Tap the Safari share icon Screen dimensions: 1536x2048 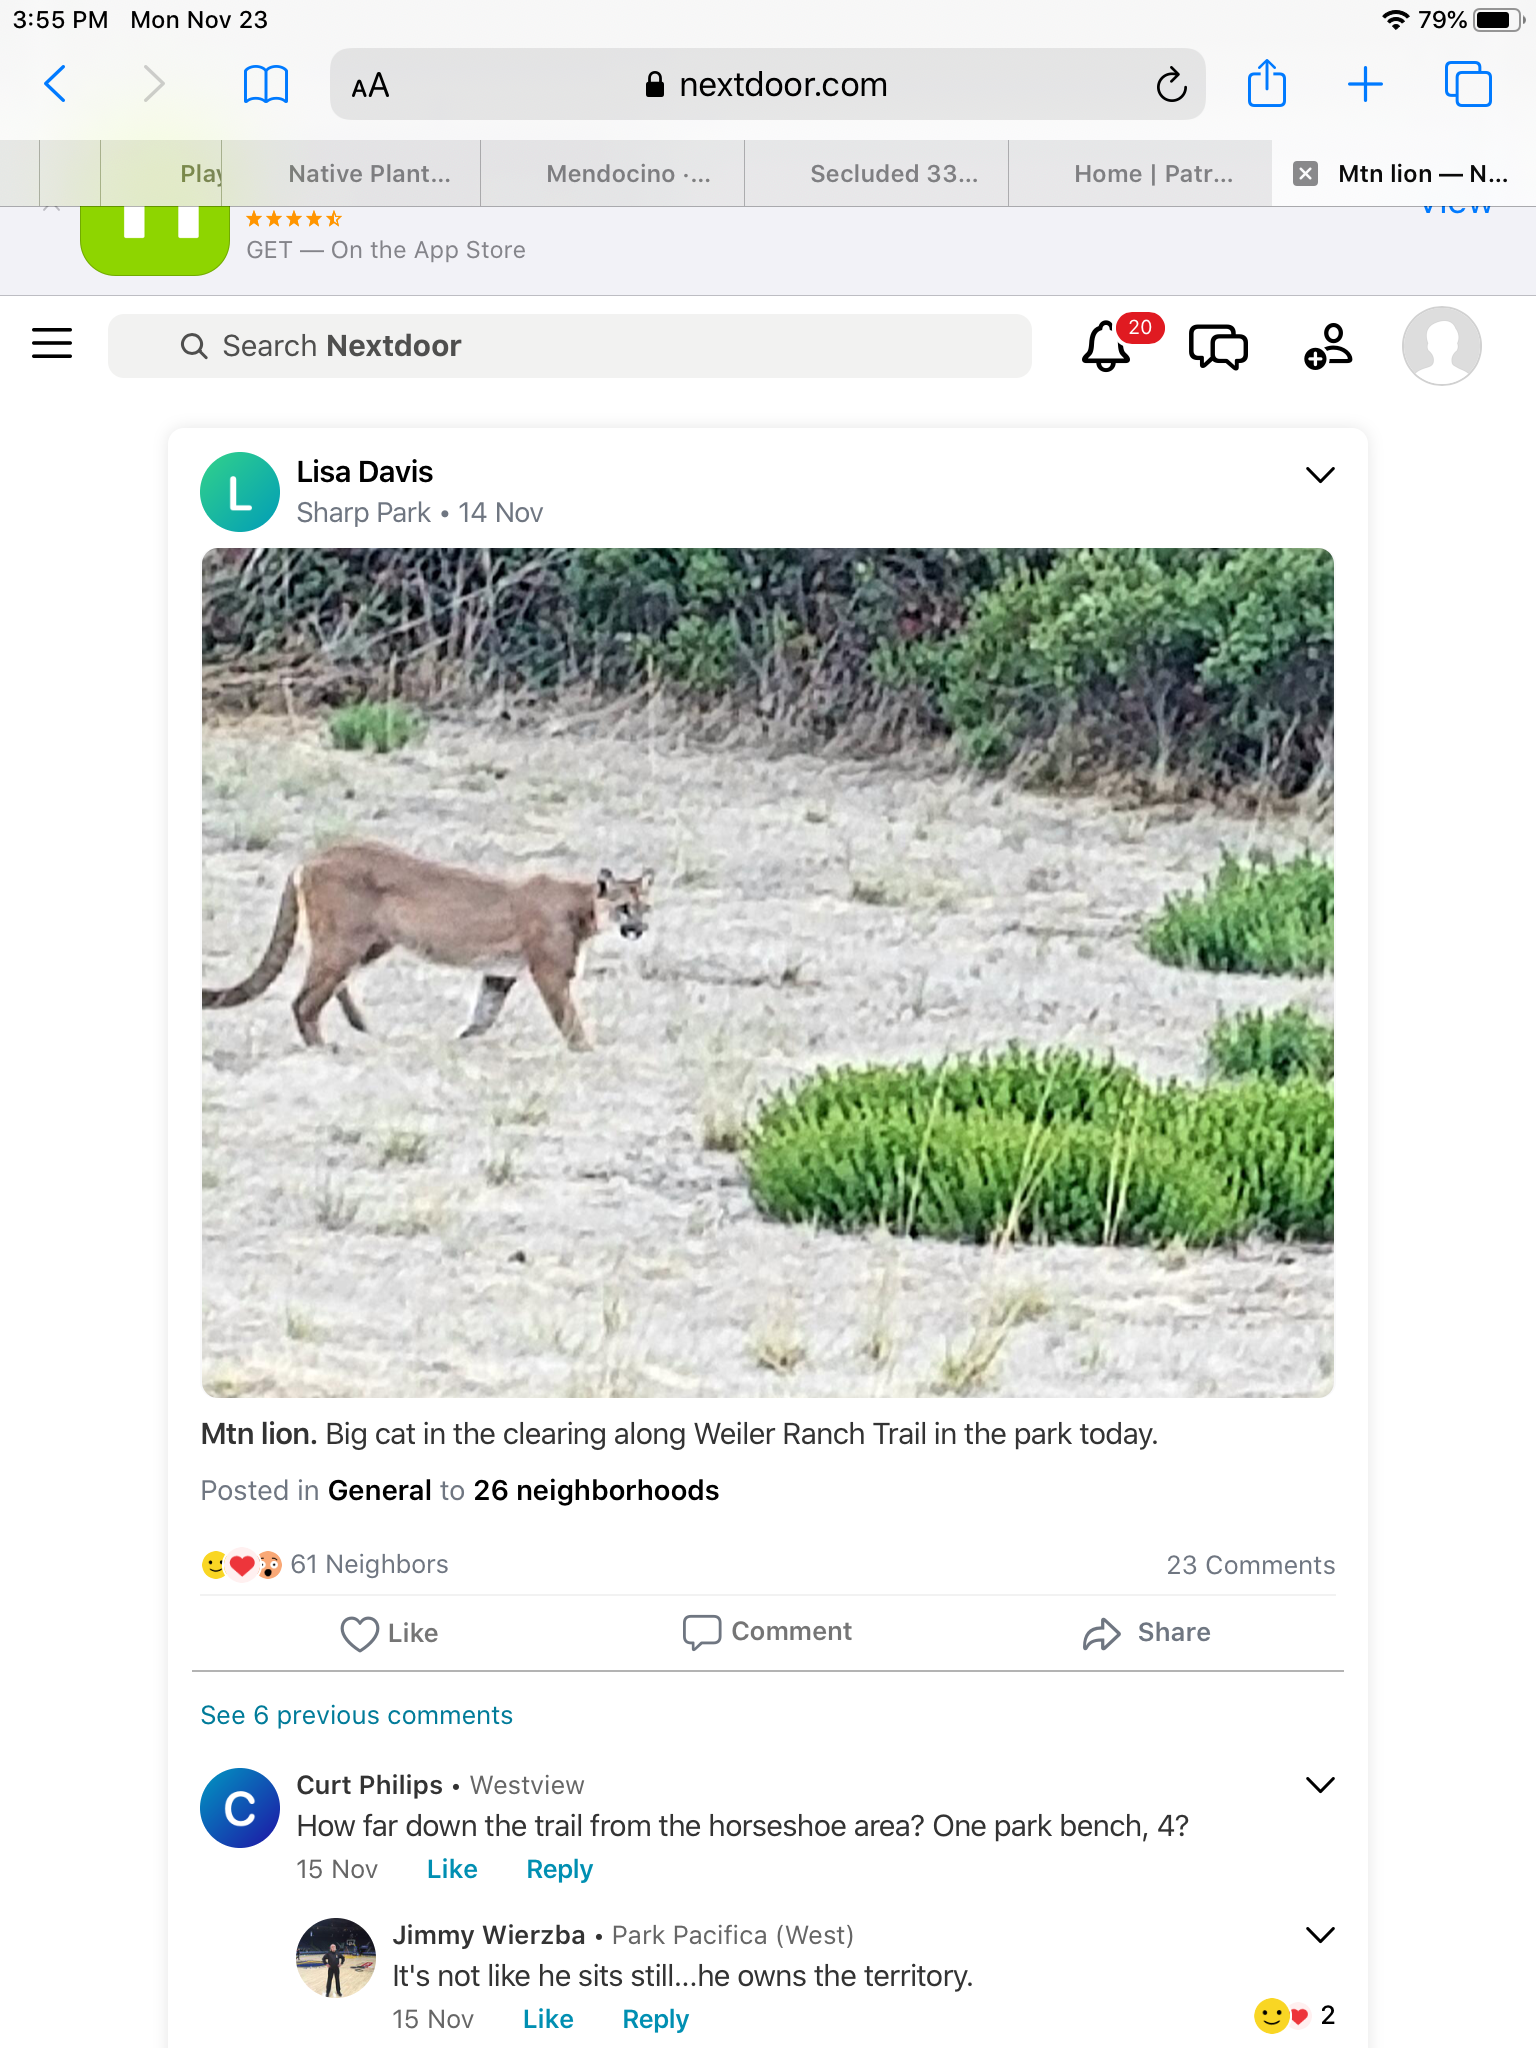coord(1266,84)
